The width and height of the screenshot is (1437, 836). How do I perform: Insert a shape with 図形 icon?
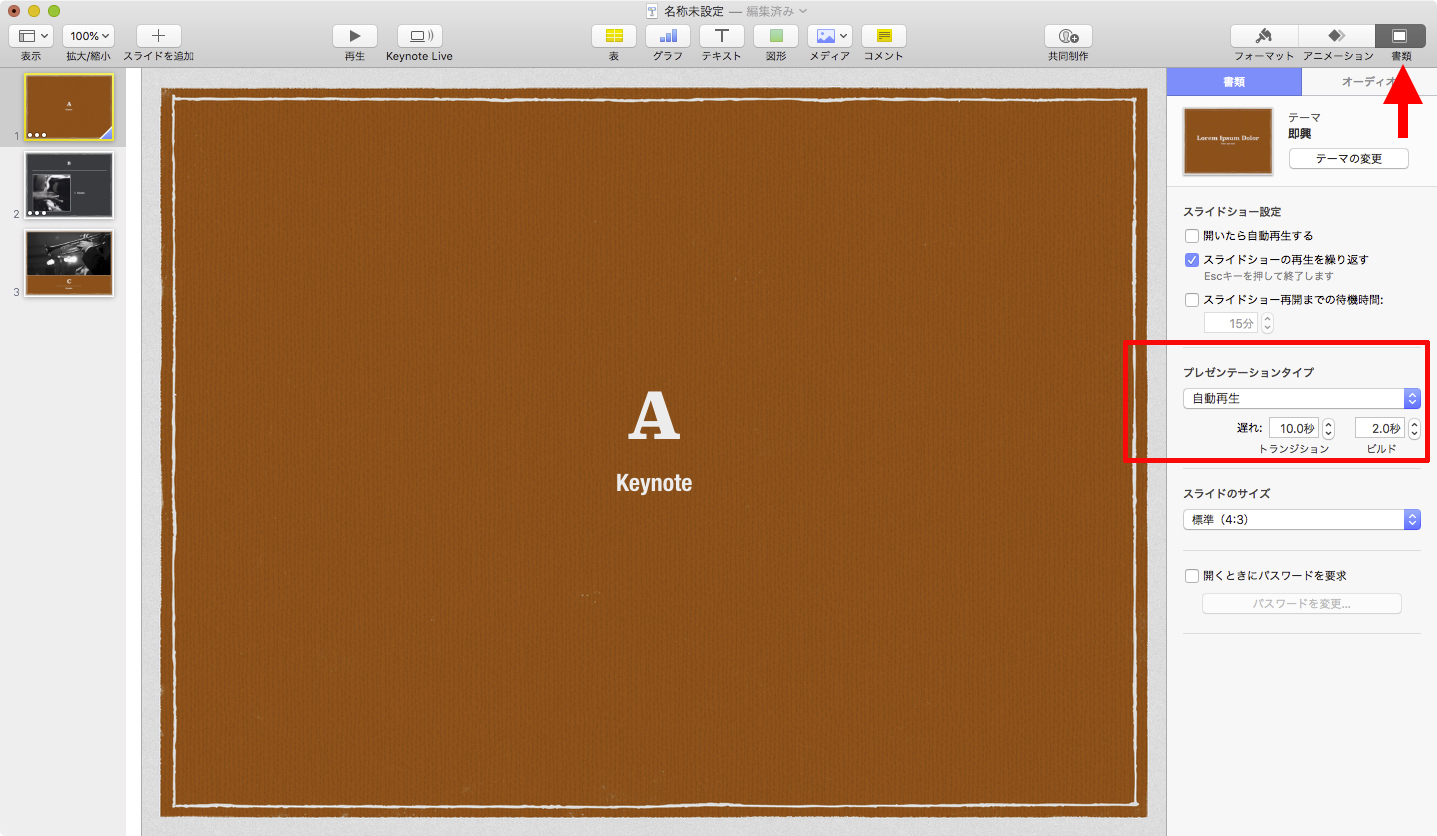click(776, 36)
